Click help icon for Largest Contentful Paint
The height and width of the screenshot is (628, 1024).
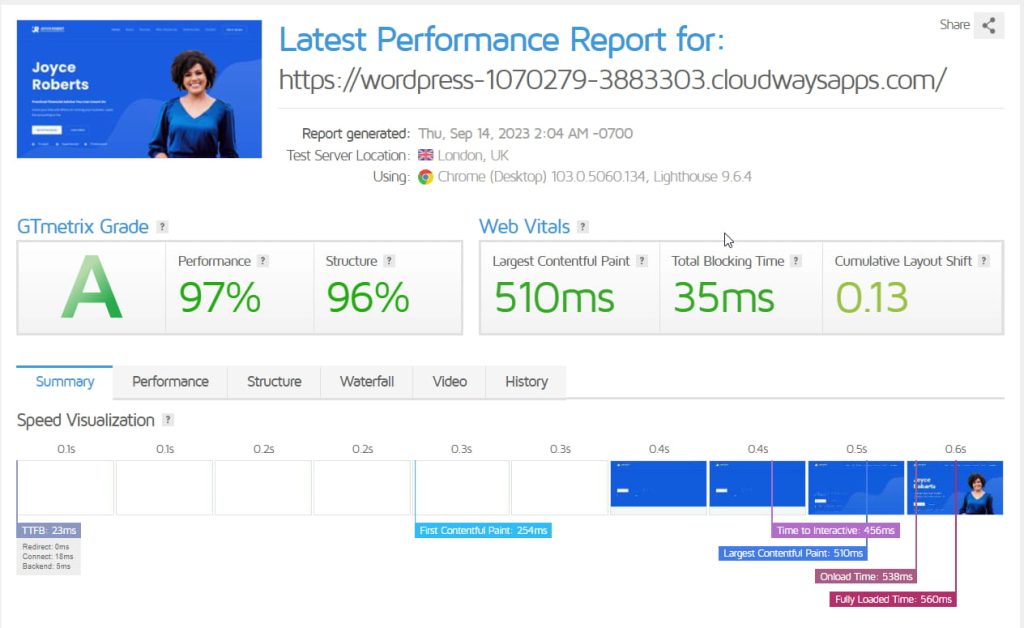pyautogui.click(x=642, y=261)
